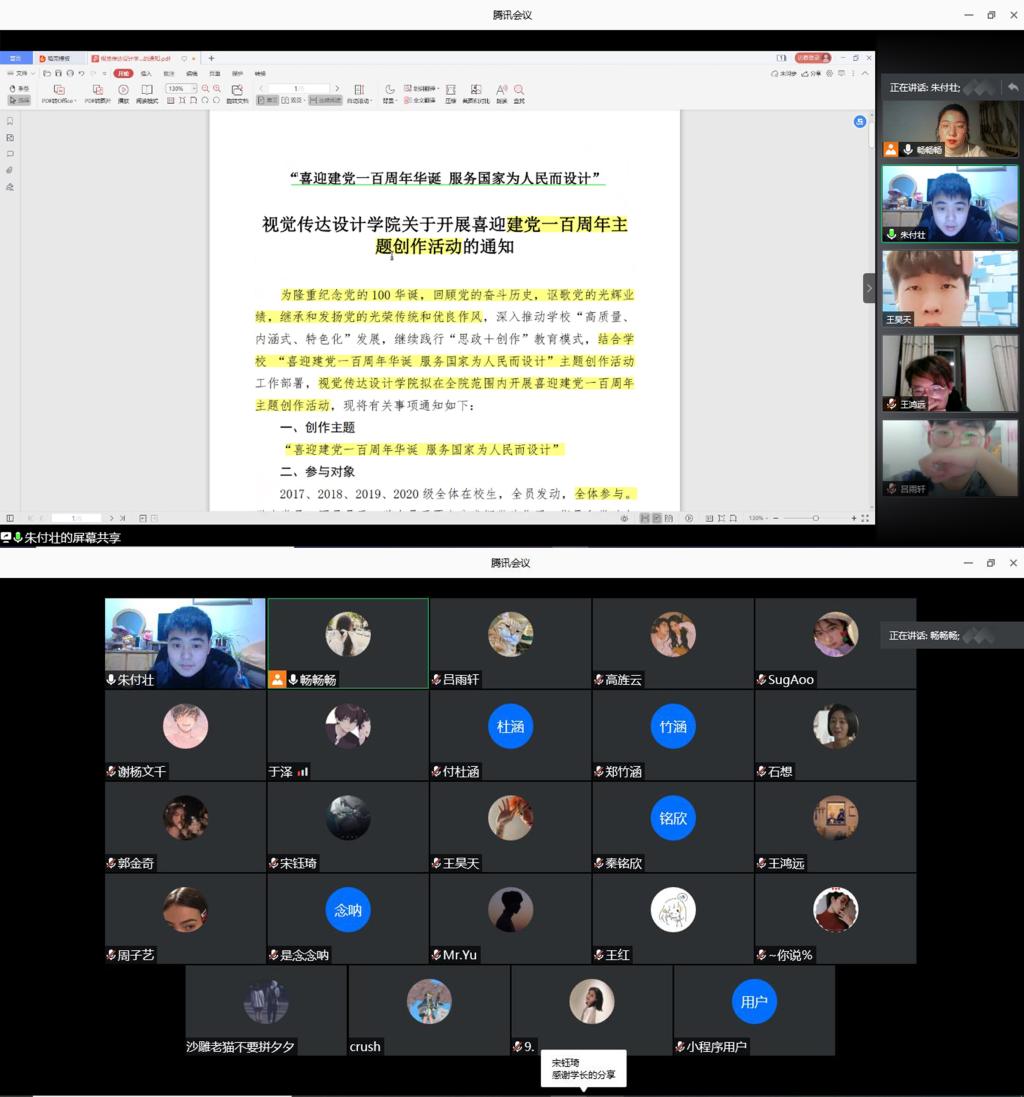Viewport: 1024px width, 1097px height.
Task: Toggle mute icon for participant SugAoo
Action: [x=761, y=679]
